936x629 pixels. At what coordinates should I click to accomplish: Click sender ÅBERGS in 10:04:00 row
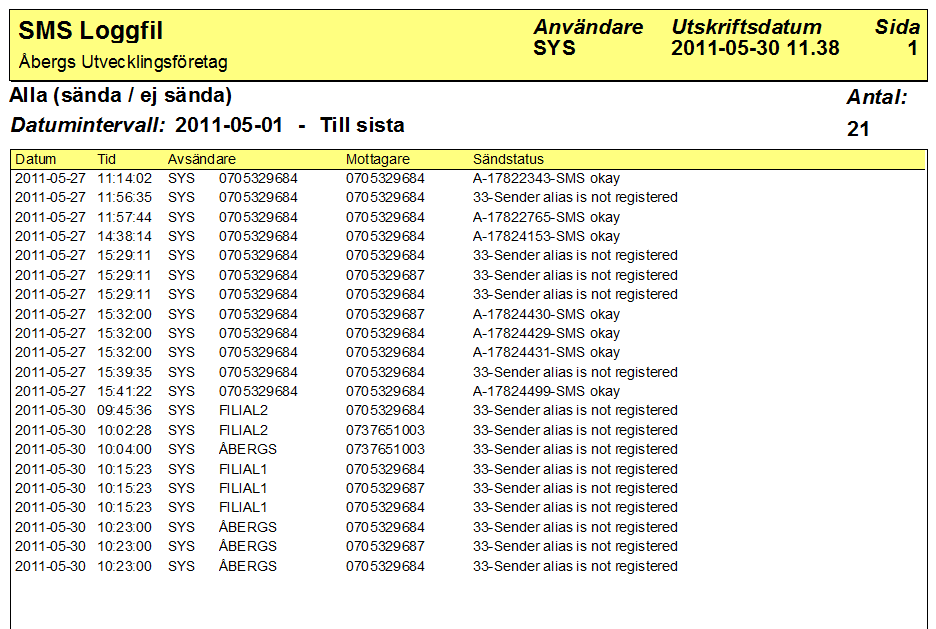pyautogui.click(x=248, y=449)
